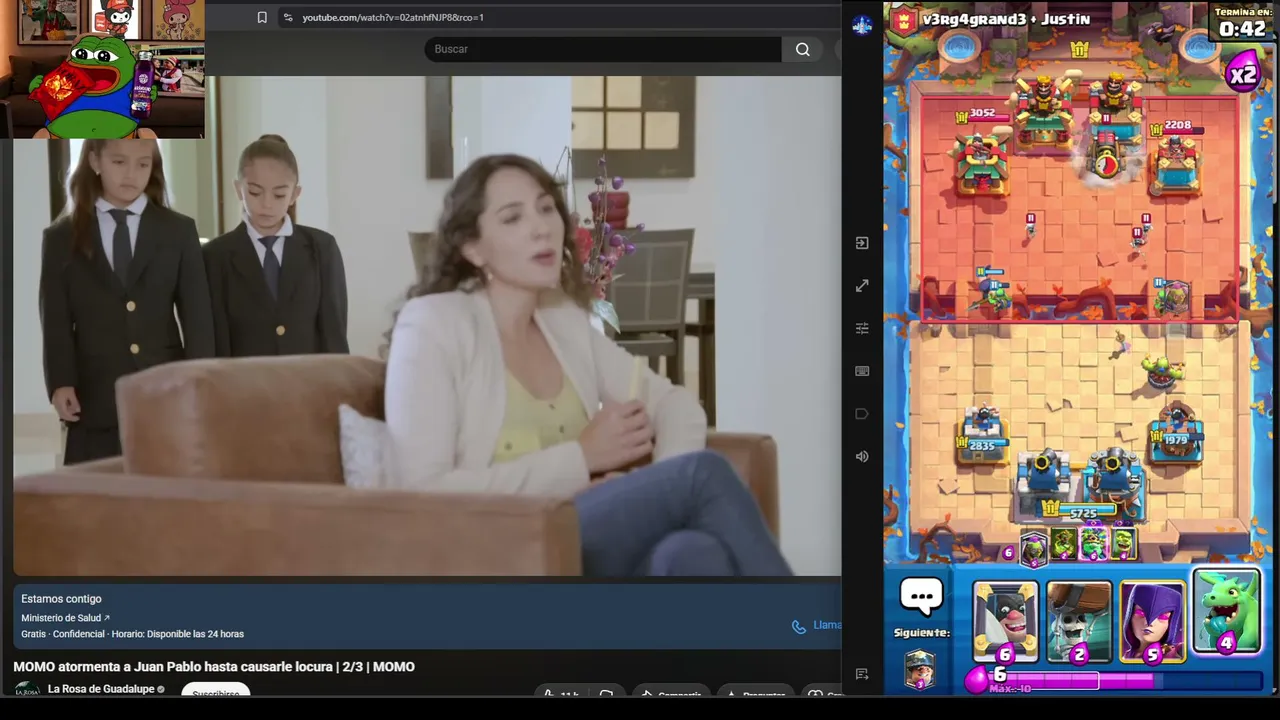Click the emulator tag-shaped sidebar icon

pyautogui.click(x=862, y=414)
